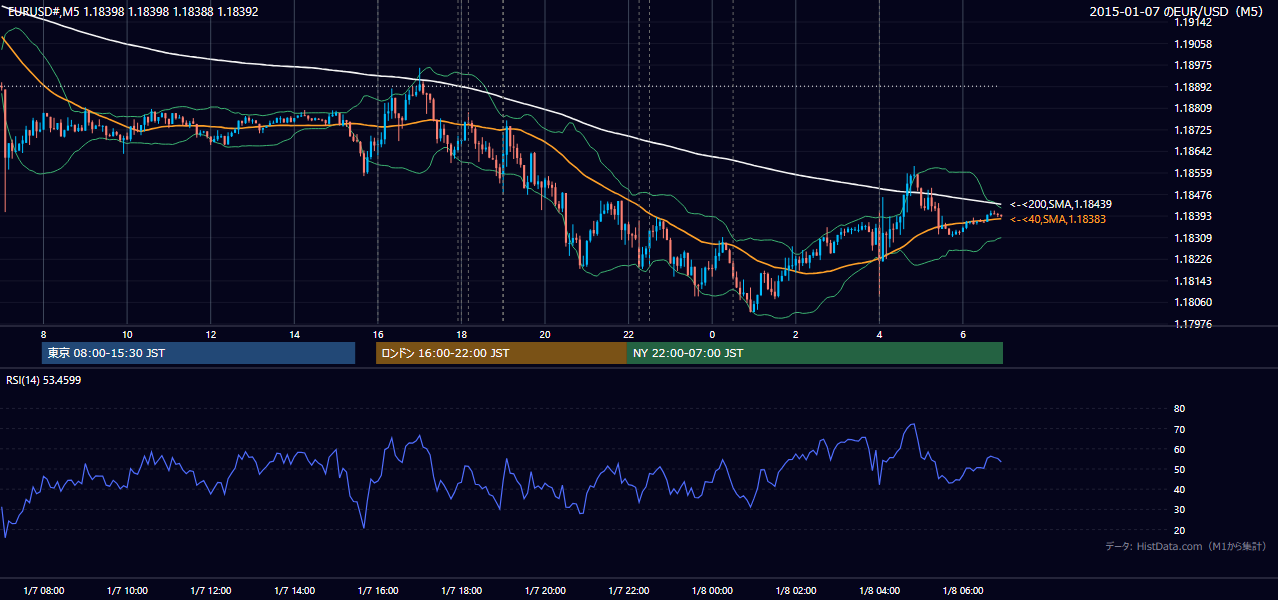Click the 1.18809 price axis value
Screen dimensions: 1278x600
coord(1193,108)
